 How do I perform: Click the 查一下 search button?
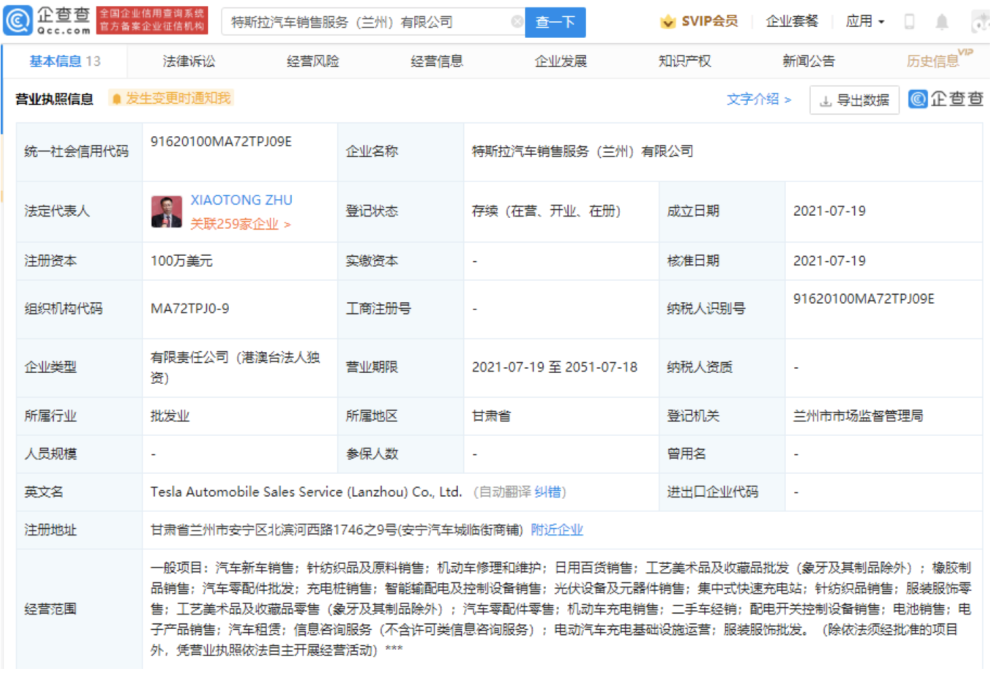555,21
